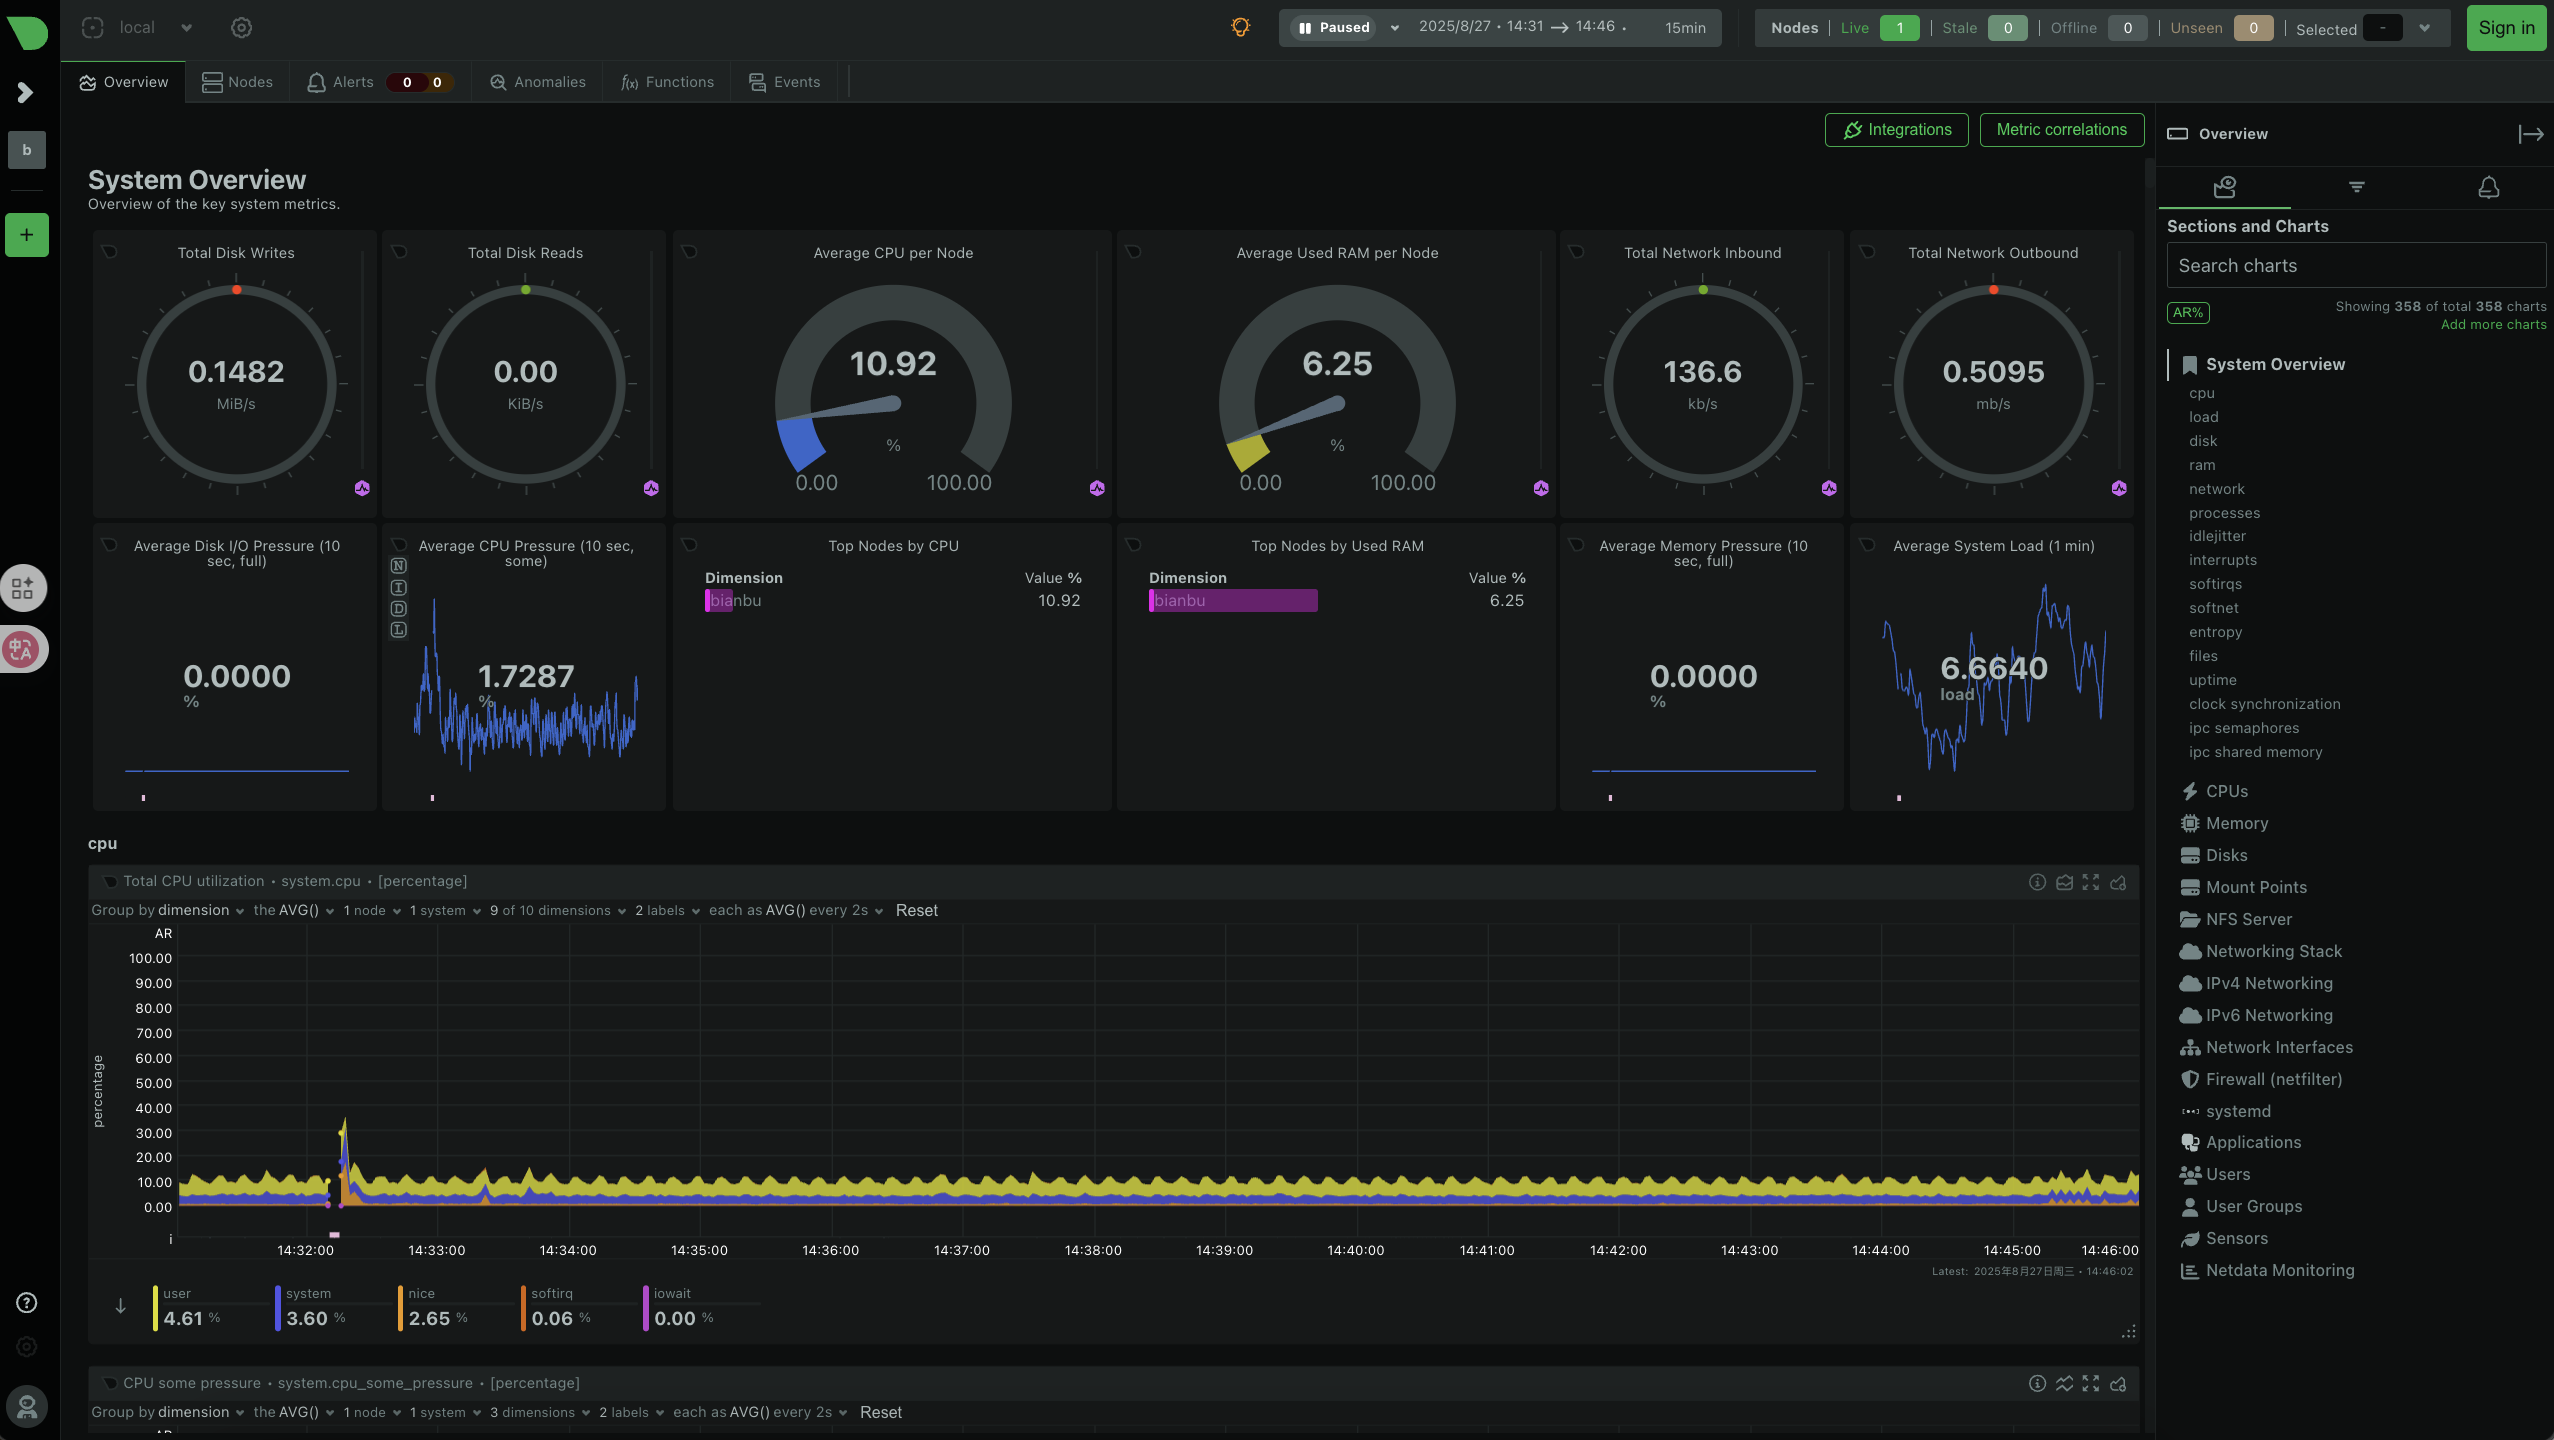Collapse the right Overview sidebar panel

click(x=2530, y=134)
